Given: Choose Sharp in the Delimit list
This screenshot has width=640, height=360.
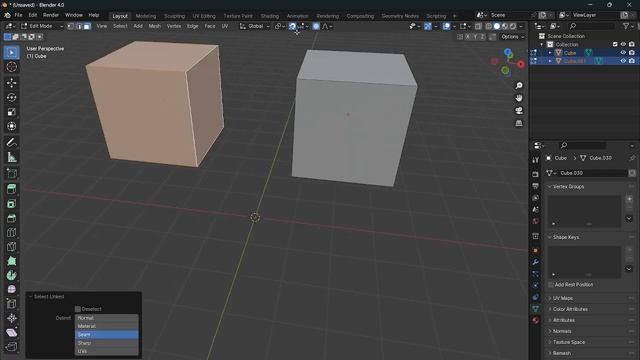Looking at the screenshot, I should [x=107, y=343].
